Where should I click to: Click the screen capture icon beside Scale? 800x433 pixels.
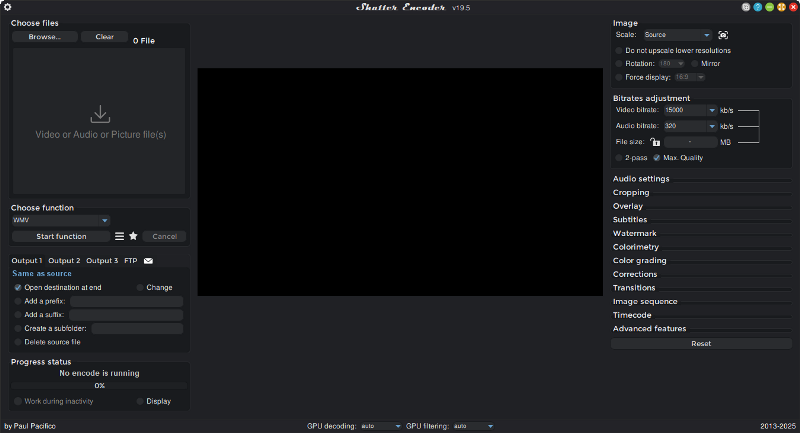point(723,35)
